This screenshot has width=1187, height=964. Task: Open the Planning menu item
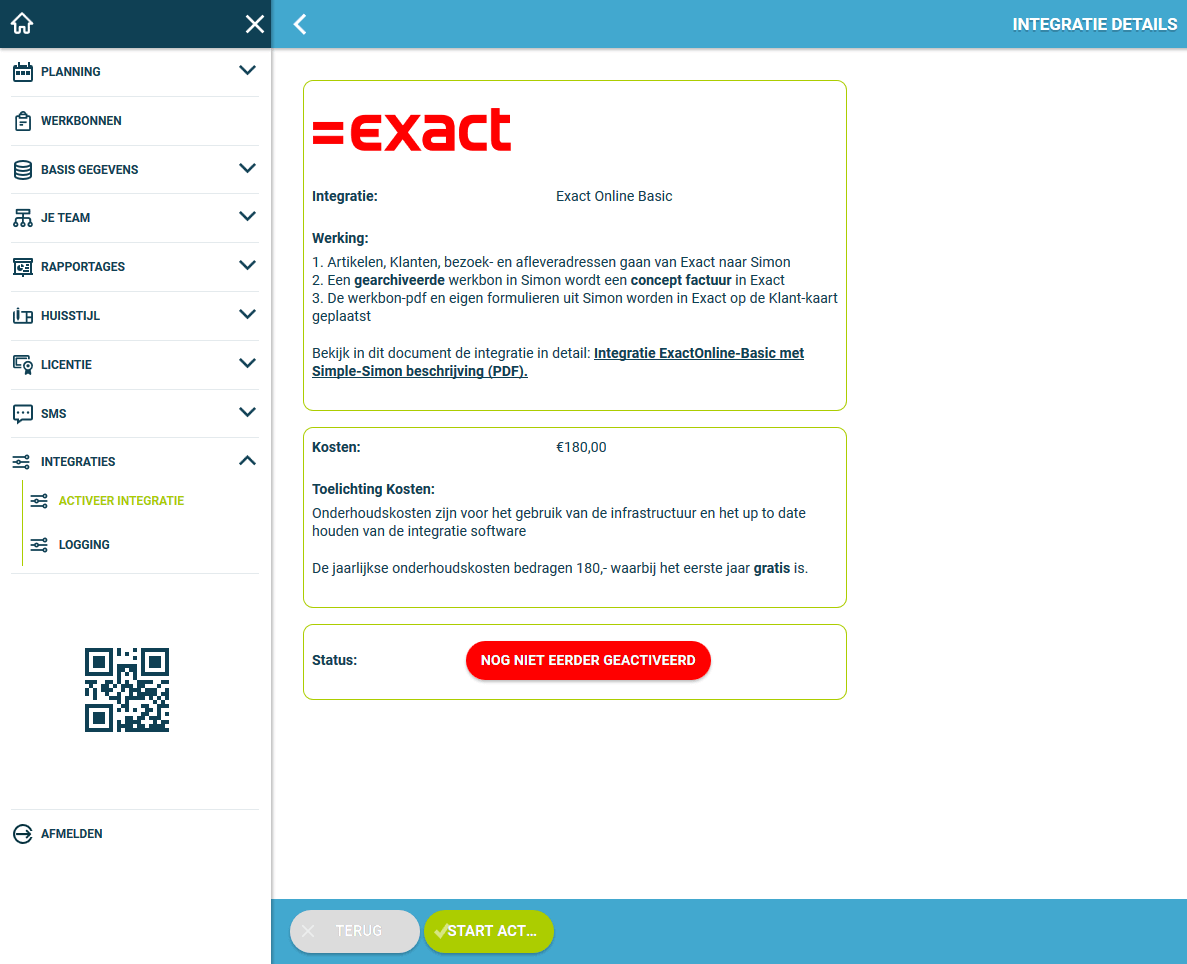coord(135,72)
